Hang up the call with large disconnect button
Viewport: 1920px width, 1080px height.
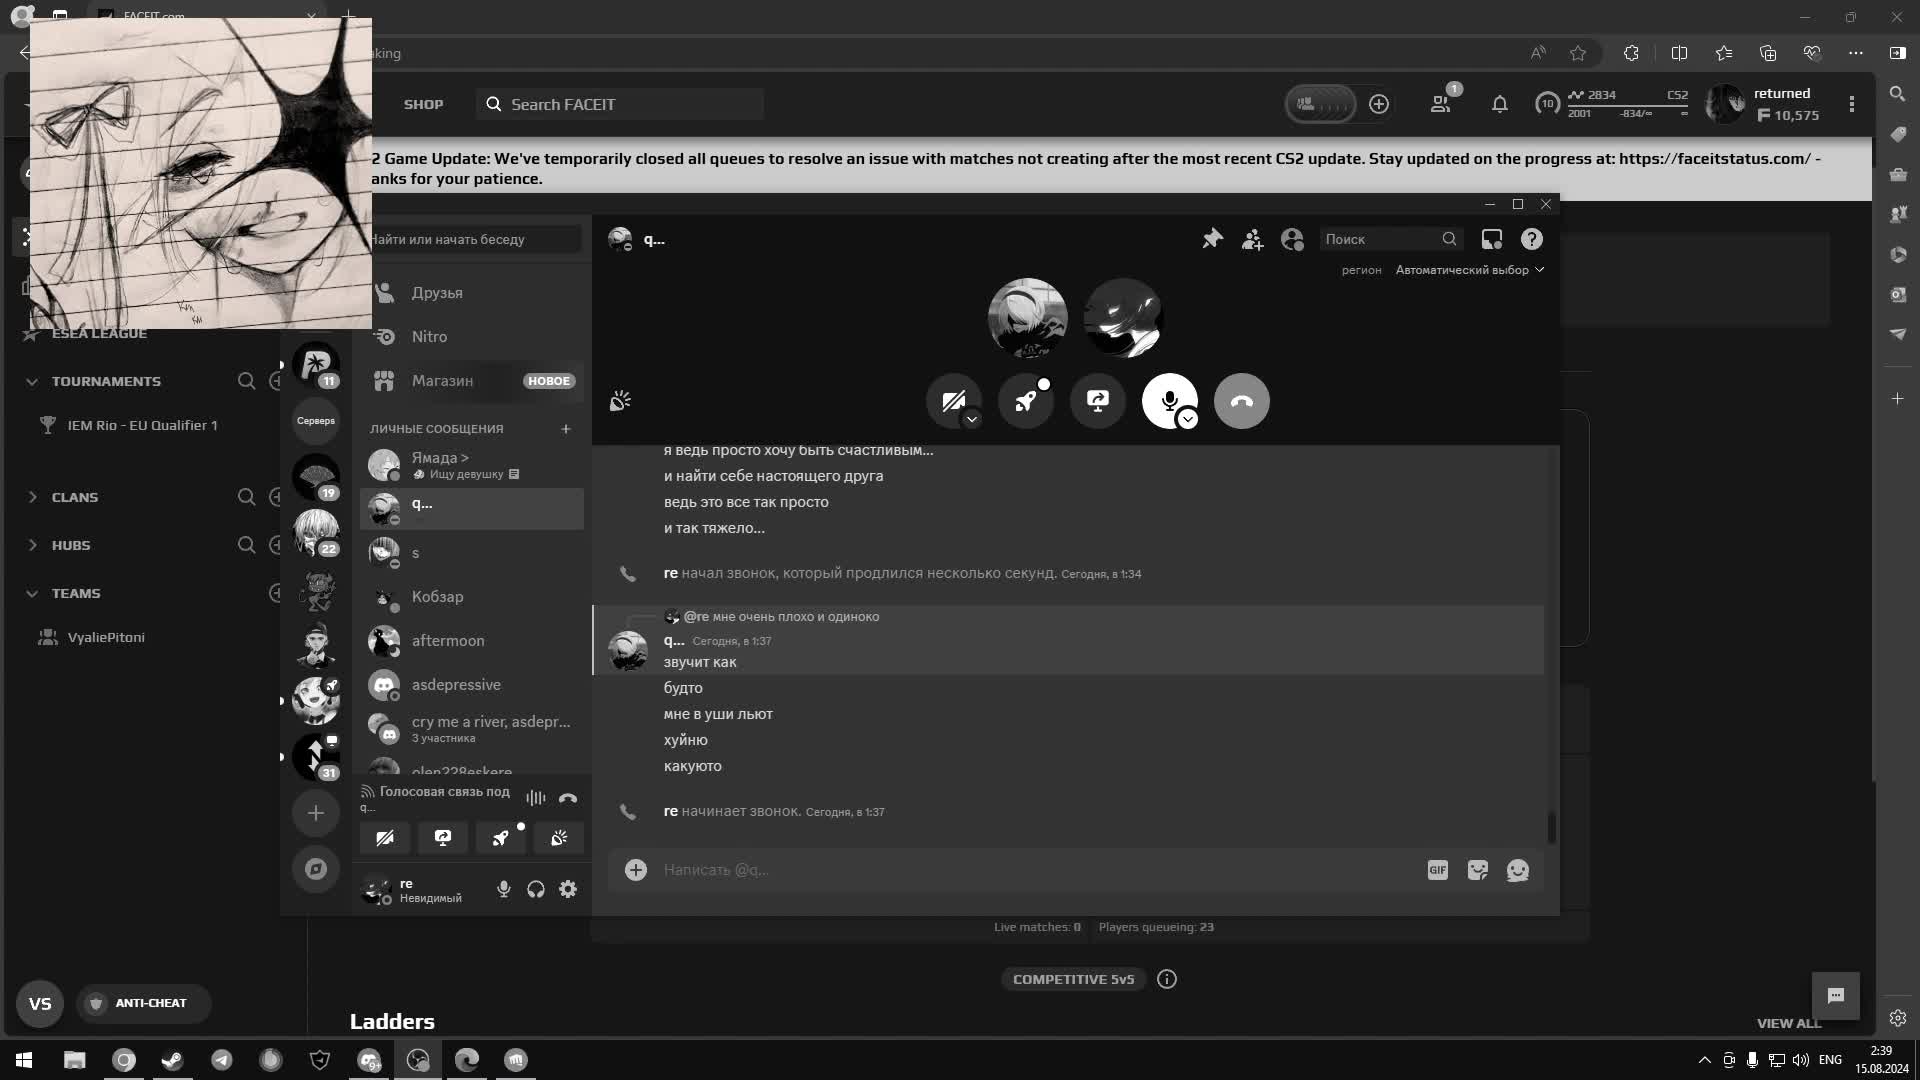click(1242, 401)
